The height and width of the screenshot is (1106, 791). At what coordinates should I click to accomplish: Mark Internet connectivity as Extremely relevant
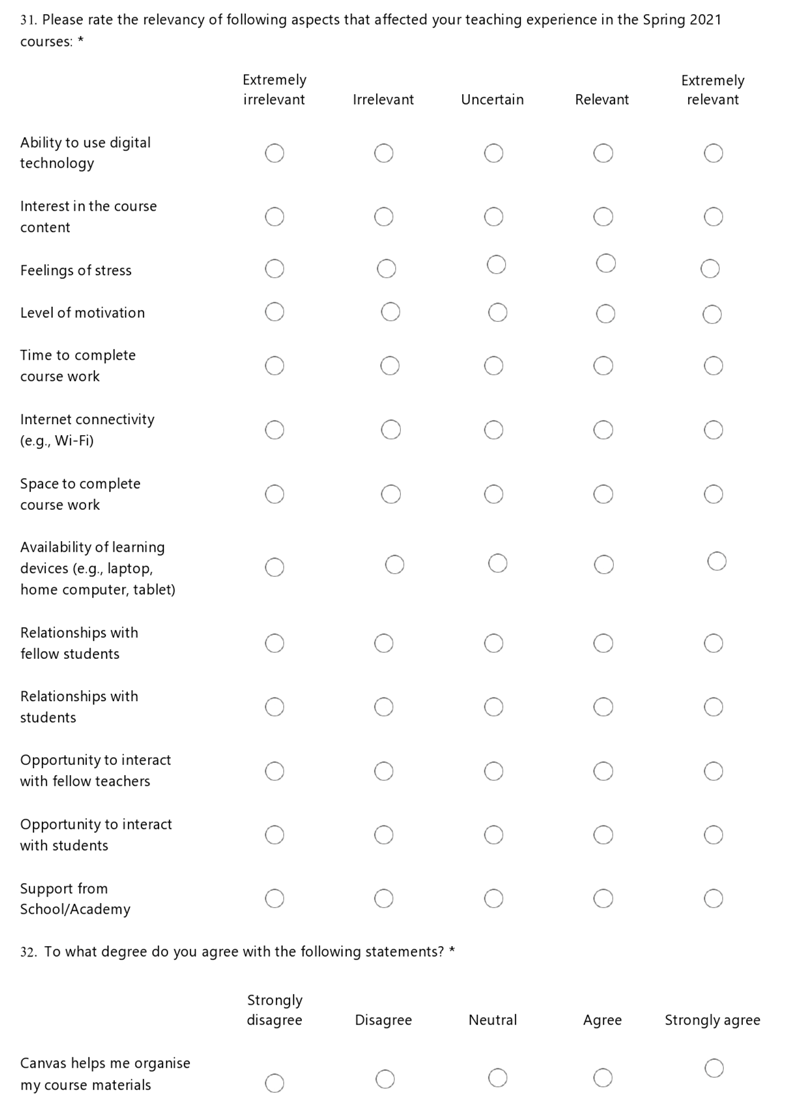tap(713, 430)
